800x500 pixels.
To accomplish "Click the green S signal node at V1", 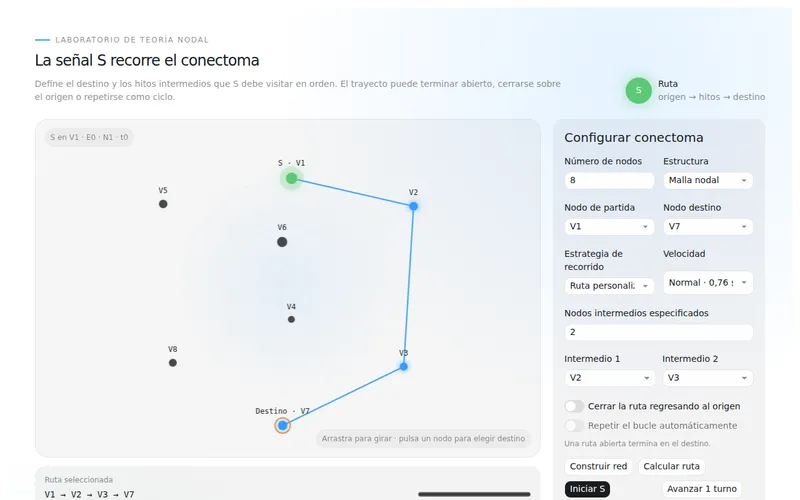I will pyautogui.click(x=291, y=178).
